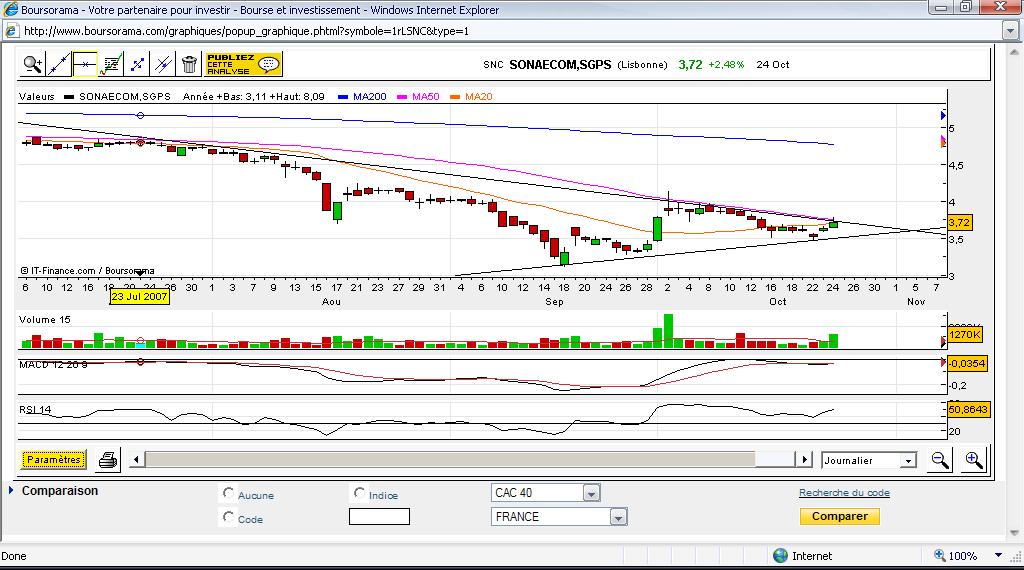The height and width of the screenshot is (570, 1024).
Task: Click the 1270K volume value tag
Action: pyautogui.click(x=964, y=335)
